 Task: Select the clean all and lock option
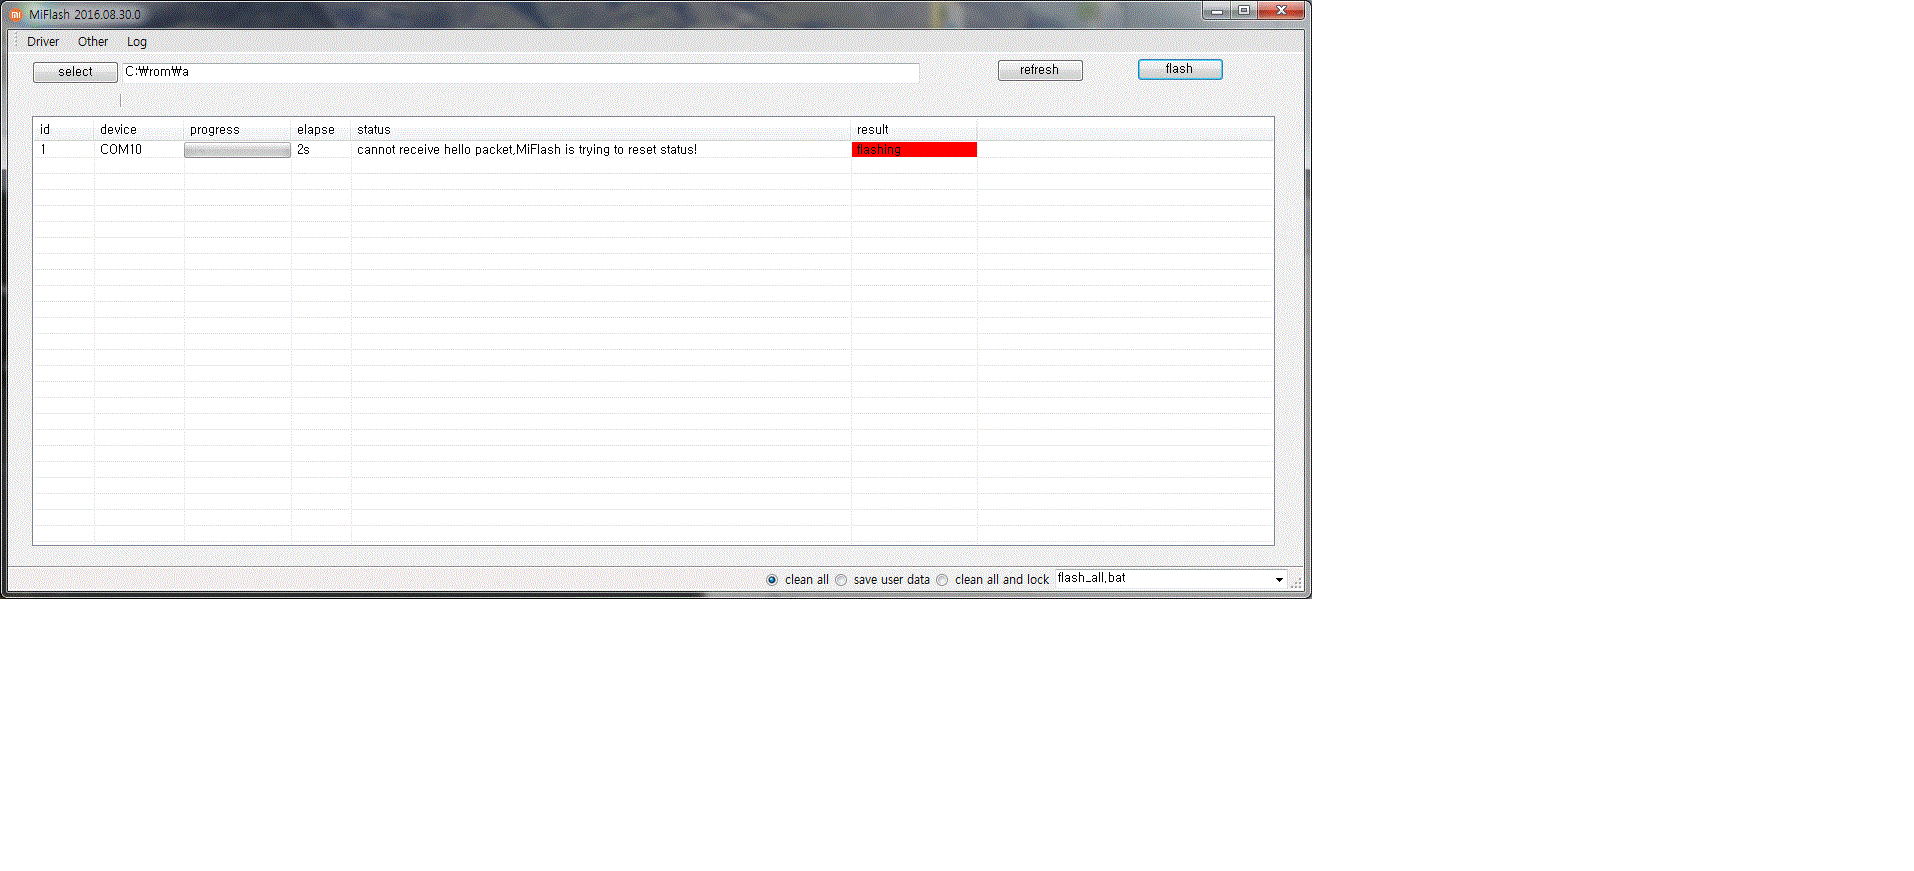pyautogui.click(x=993, y=580)
